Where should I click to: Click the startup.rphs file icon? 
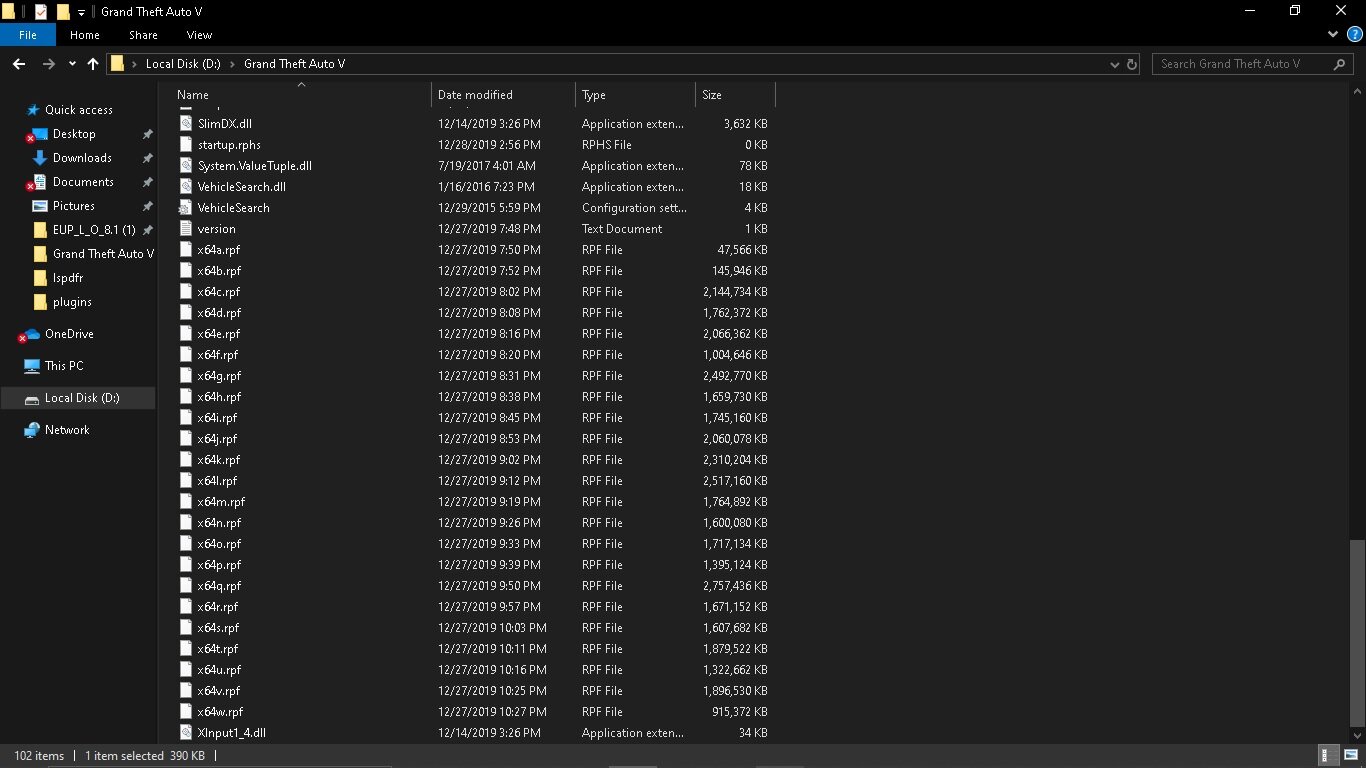186,145
